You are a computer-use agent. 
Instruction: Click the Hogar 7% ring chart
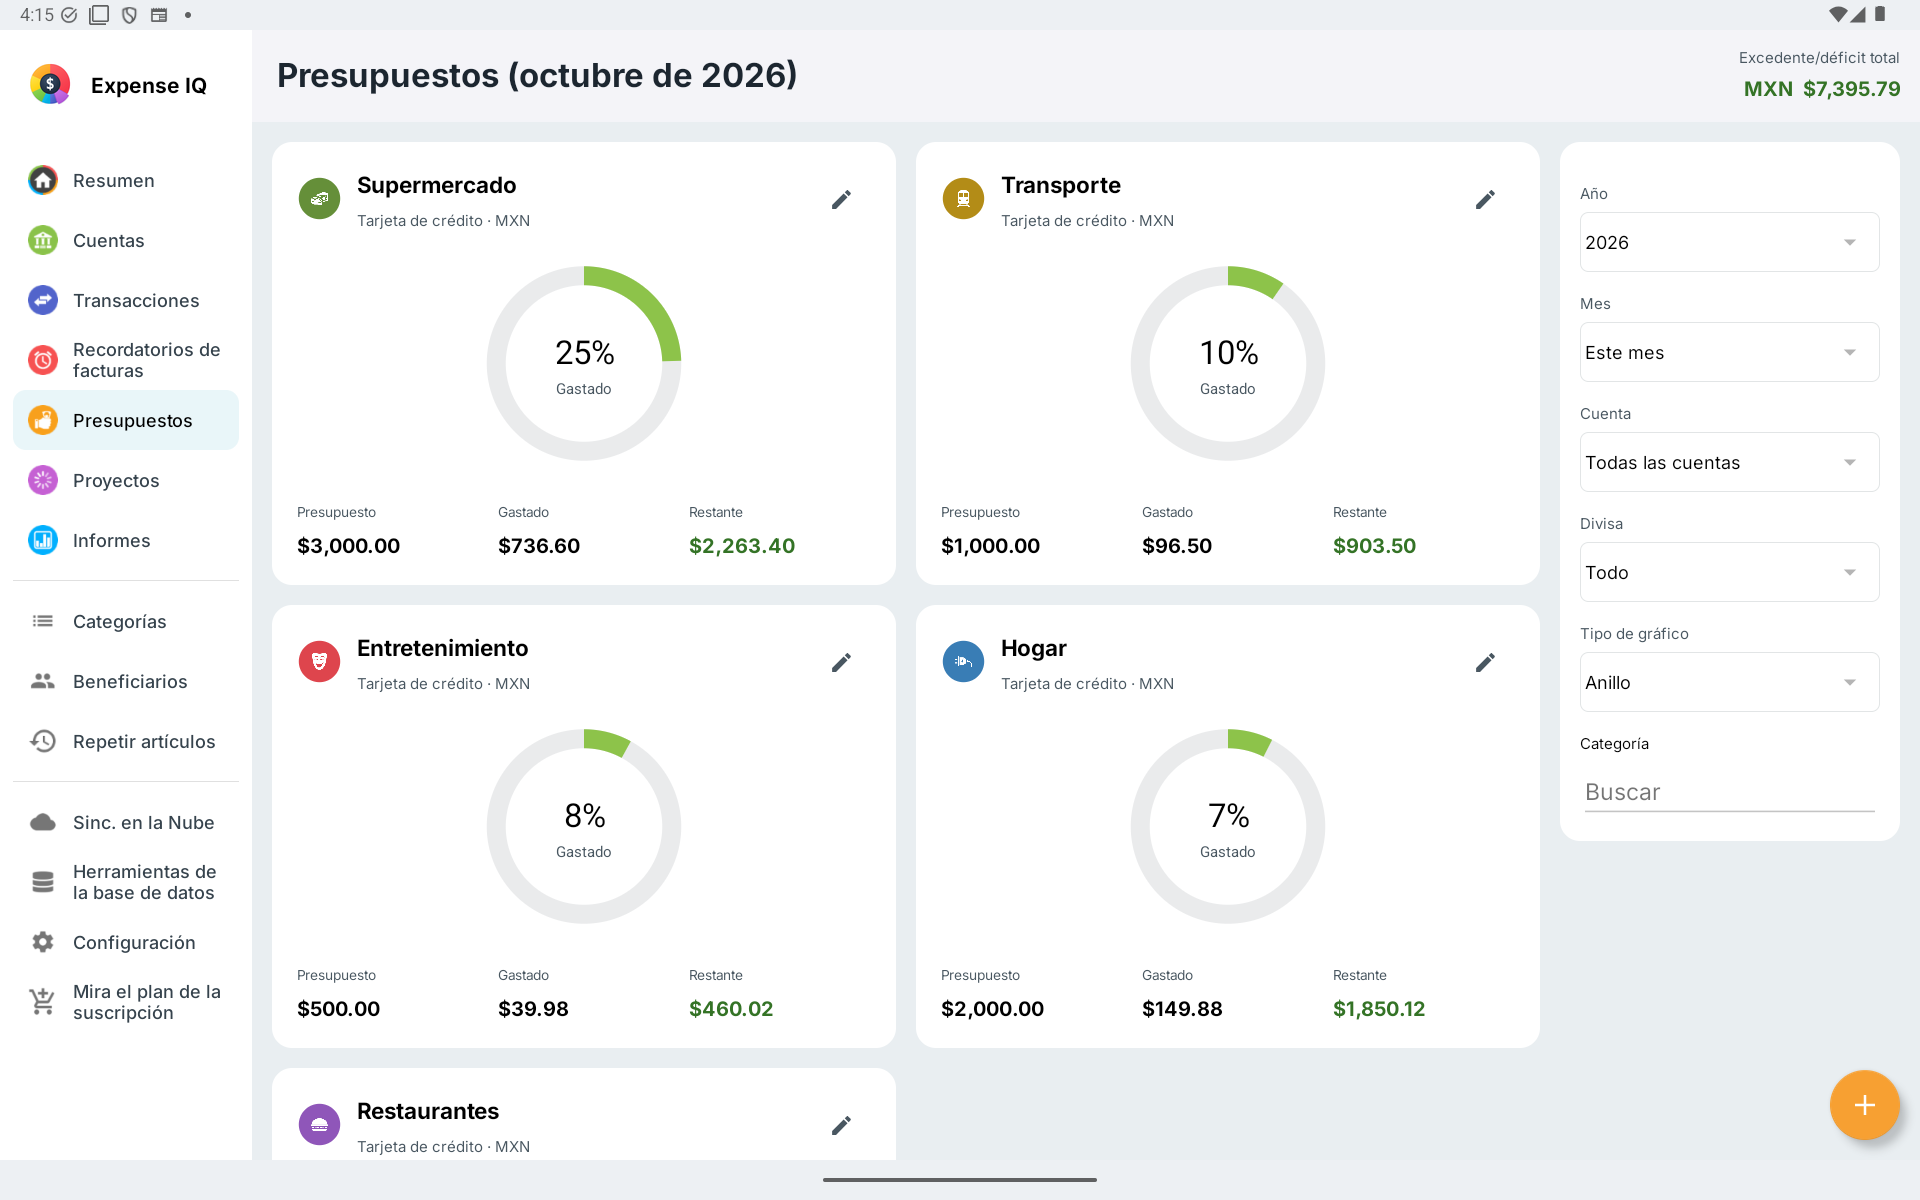[1228, 826]
